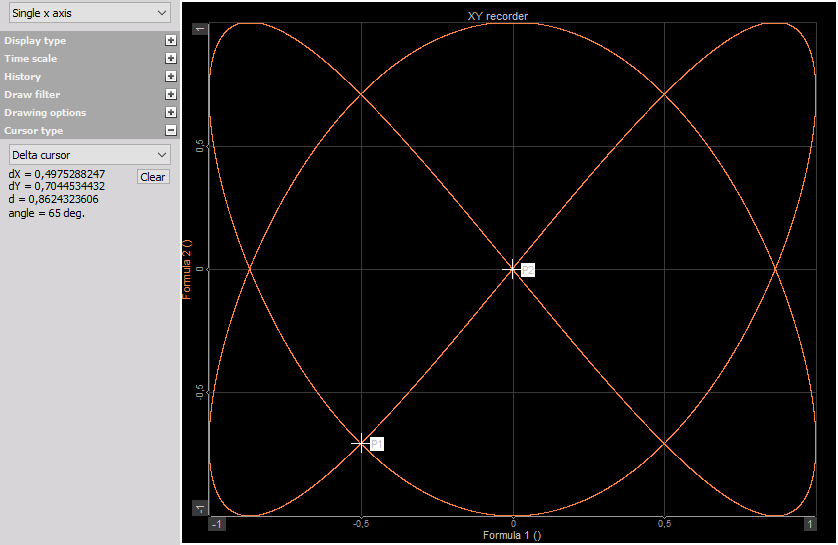Expand the Drawing options section
The height and width of the screenshot is (545, 838).
(x=170, y=113)
